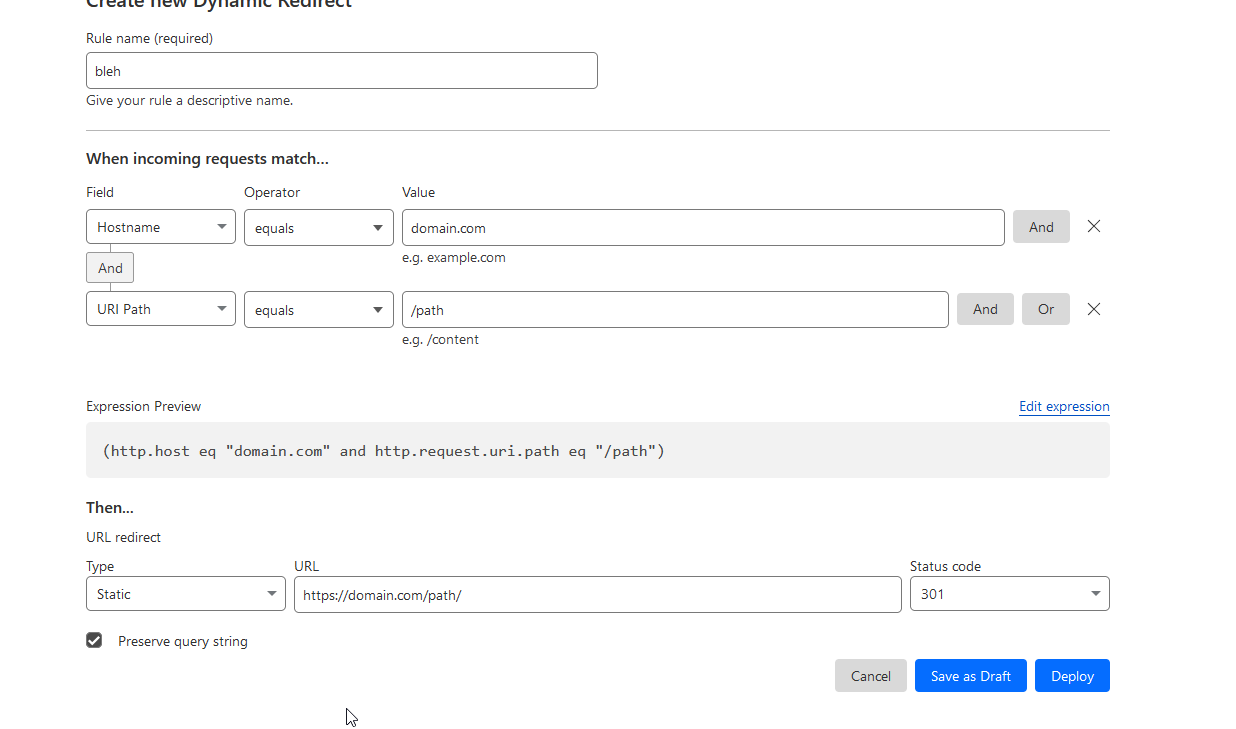The height and width of the screenshot is (729, 1236).
Task: Expand the Hostname row operator dropdown
Action: pyautogui.click(x=319, y=228)
